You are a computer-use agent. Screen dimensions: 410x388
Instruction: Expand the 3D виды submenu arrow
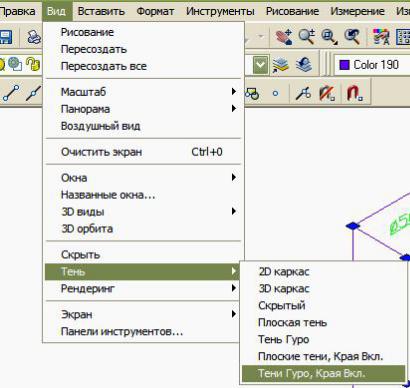tap(234, 211)
